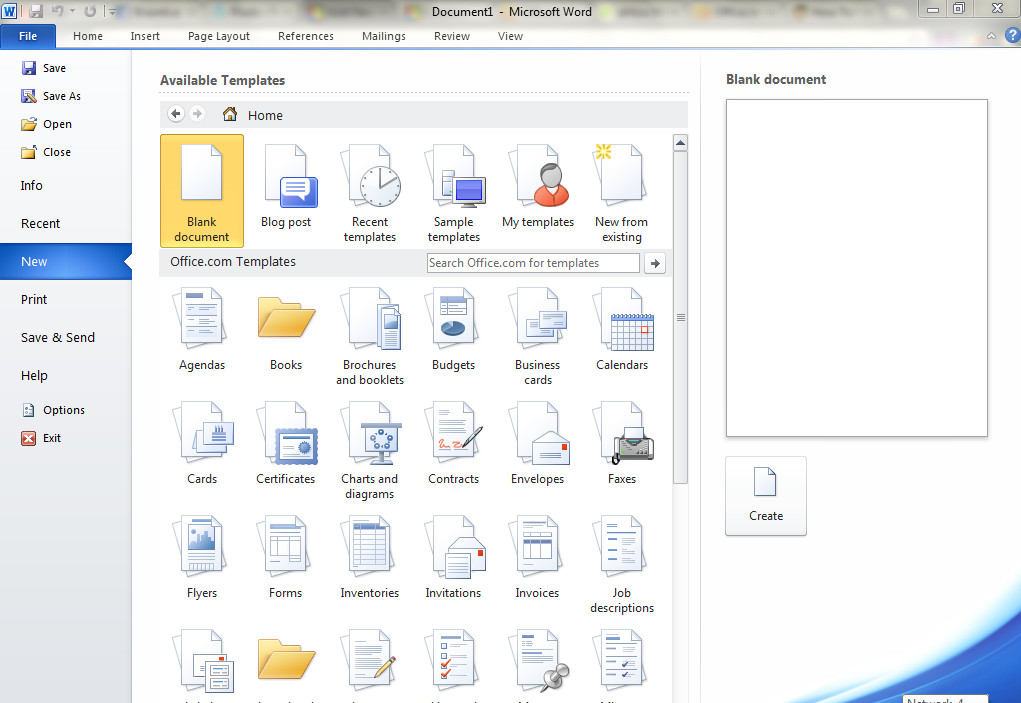Open the Sample templates icon
The width and height of the screenshot is (1021, 703).
454,178
